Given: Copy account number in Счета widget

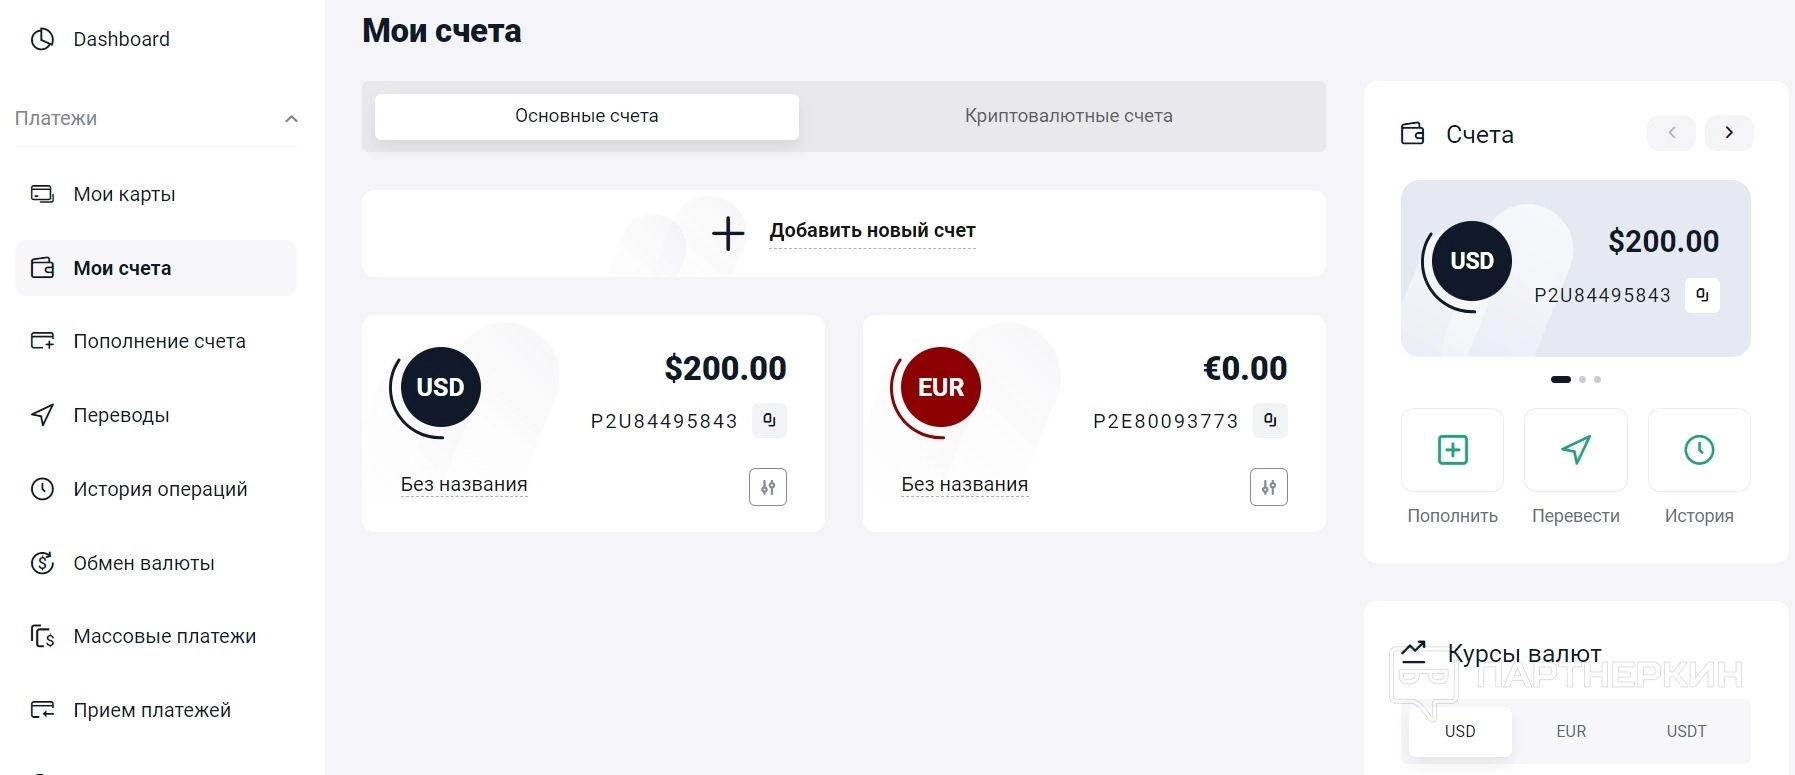Looking at the screenshot, I should pos(1702,295).
